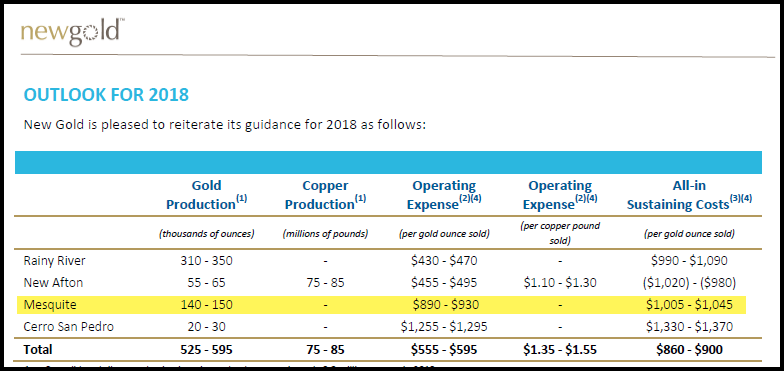This screenshot has width=784, height=371.
Task: Click Rainy River gold production 310 - 350
Action: [206, 261]
